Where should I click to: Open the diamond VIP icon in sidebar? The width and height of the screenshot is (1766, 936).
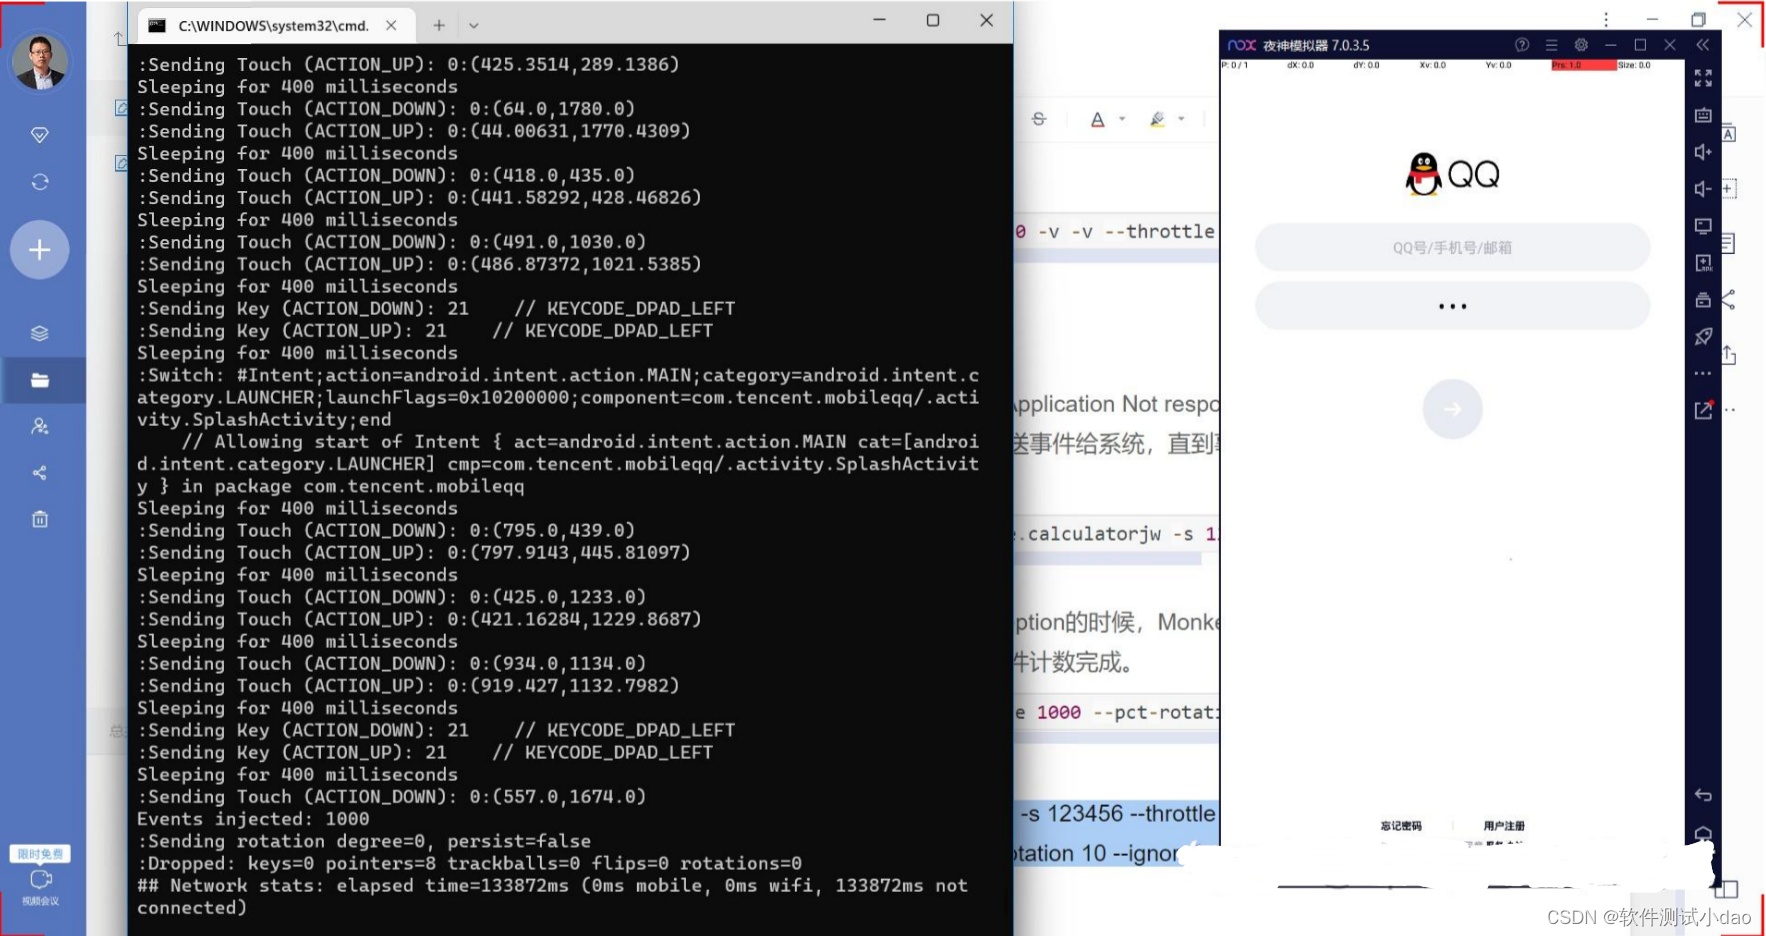coord(40,135)
